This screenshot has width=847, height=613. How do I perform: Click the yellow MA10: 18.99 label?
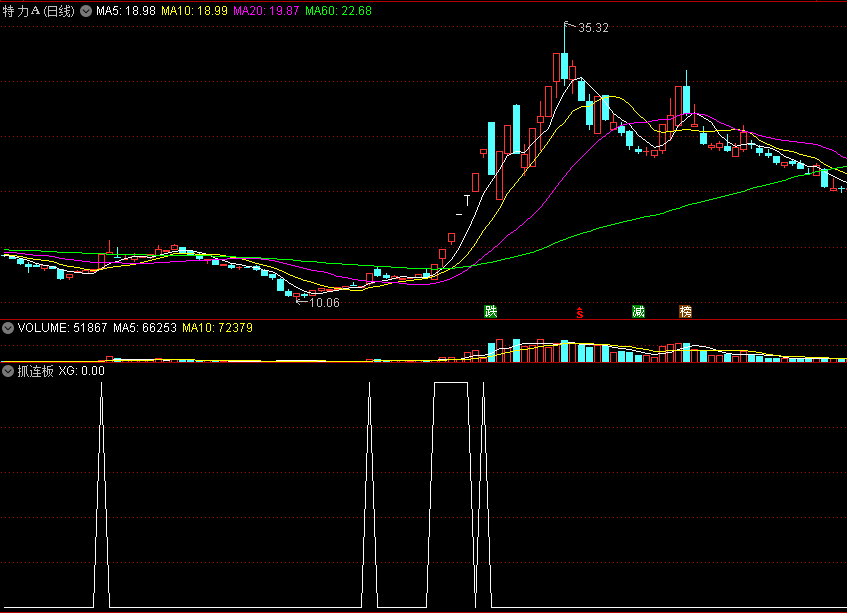point(194,11)
